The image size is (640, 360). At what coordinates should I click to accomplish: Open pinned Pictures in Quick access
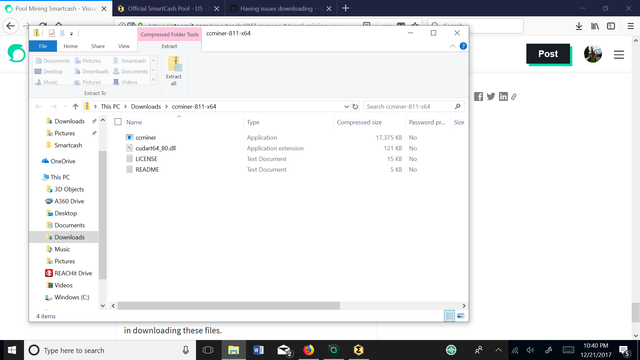coord(64,133)
